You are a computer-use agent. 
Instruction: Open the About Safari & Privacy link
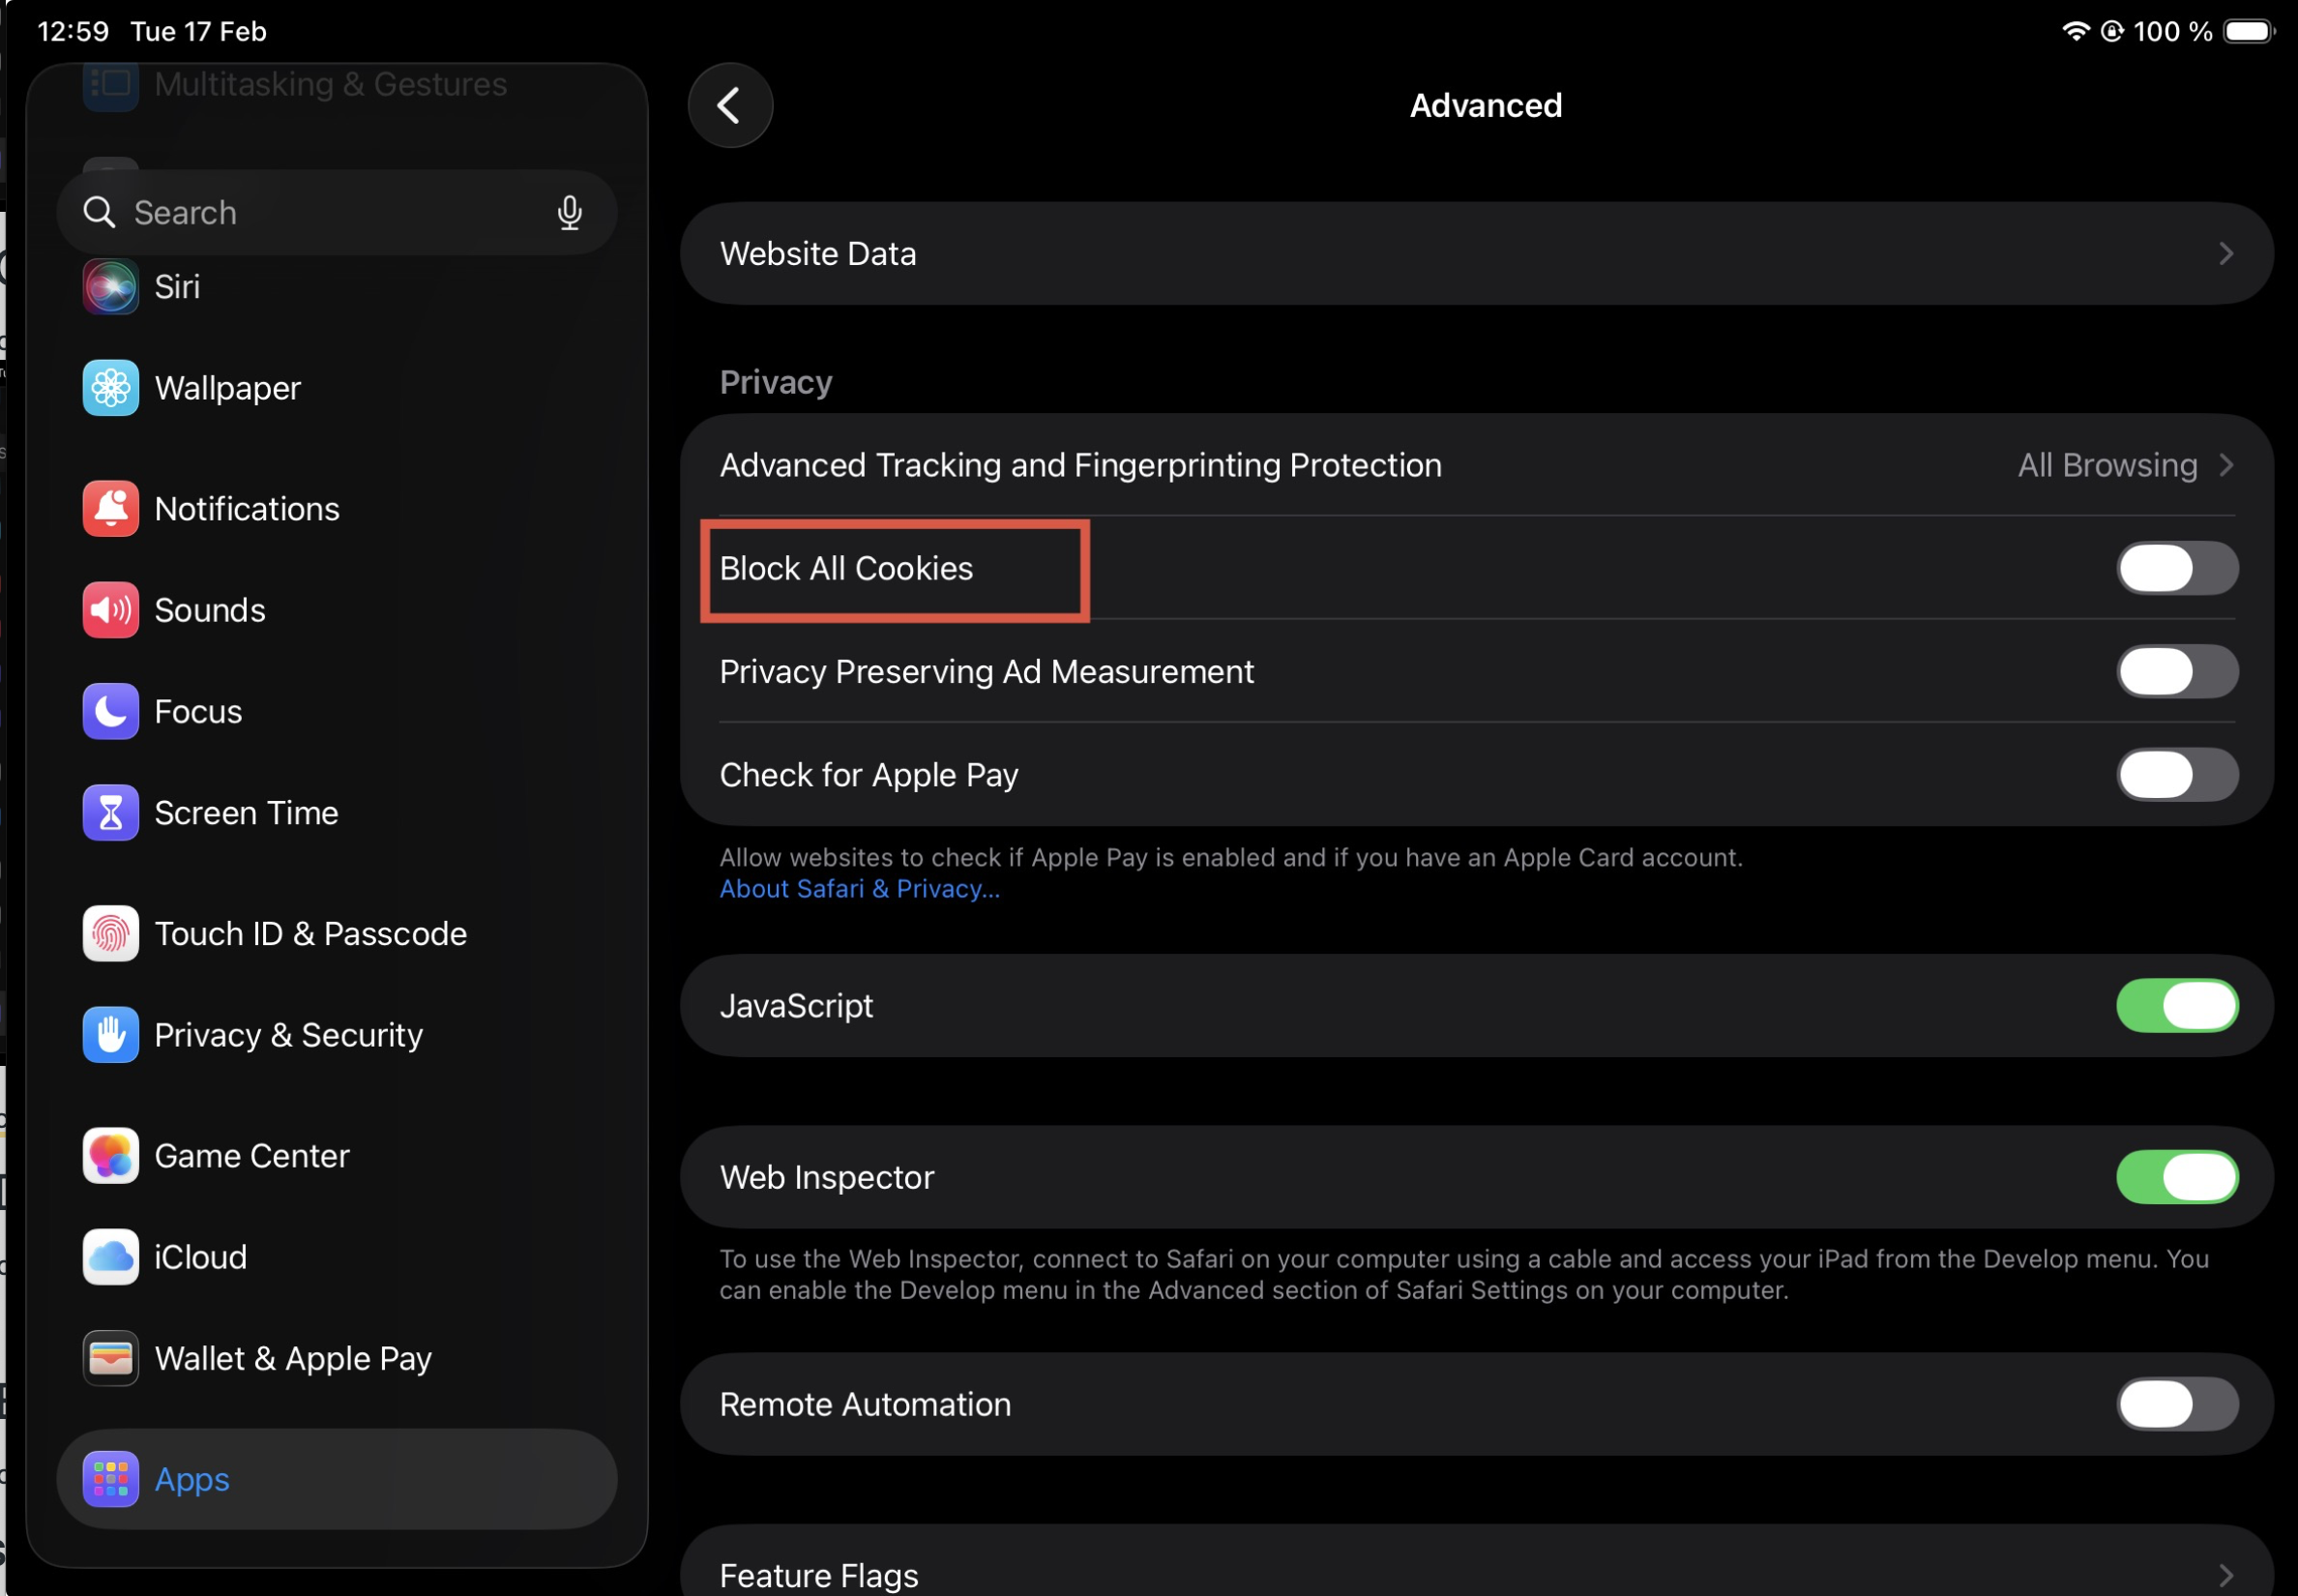[x=859, y=889]
